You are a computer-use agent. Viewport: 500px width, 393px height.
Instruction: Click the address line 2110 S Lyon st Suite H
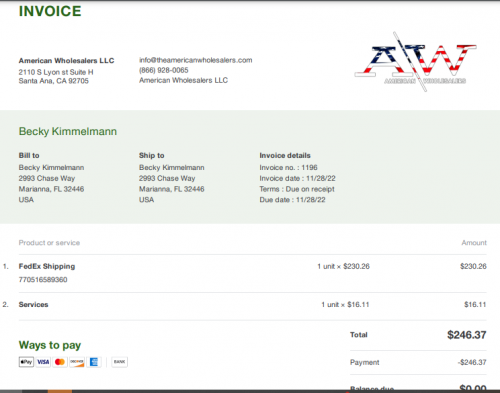pos(56,72)
